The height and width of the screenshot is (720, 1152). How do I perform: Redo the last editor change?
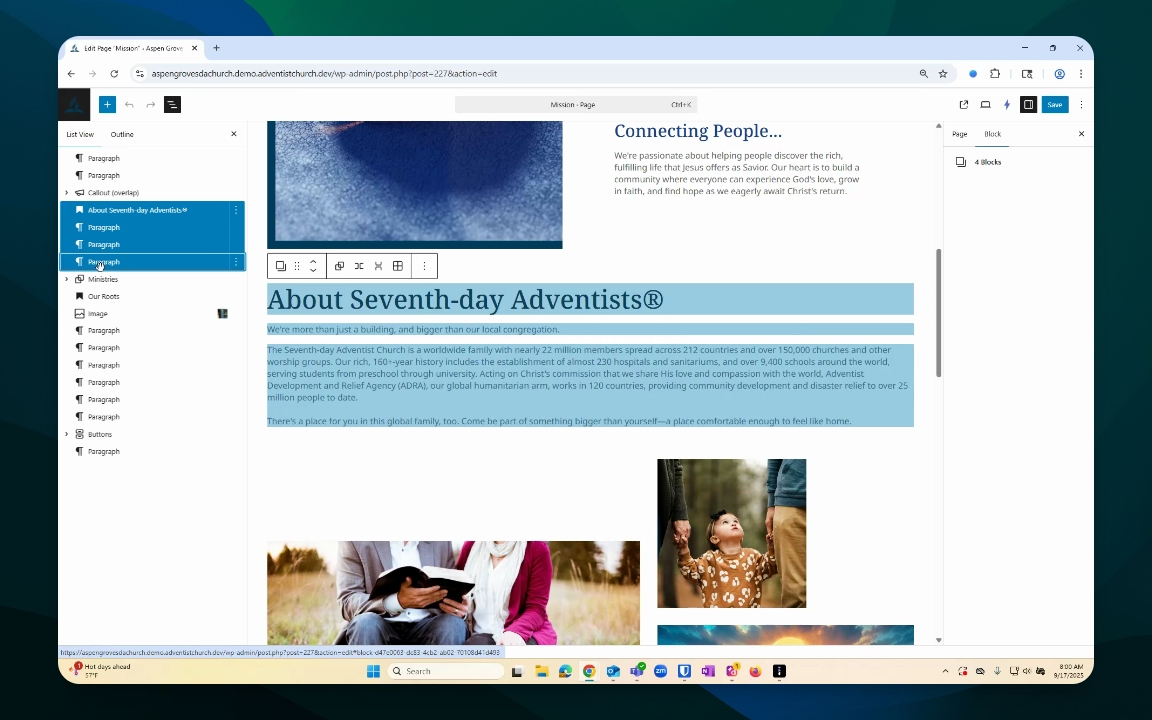click(x=151, y=104)
